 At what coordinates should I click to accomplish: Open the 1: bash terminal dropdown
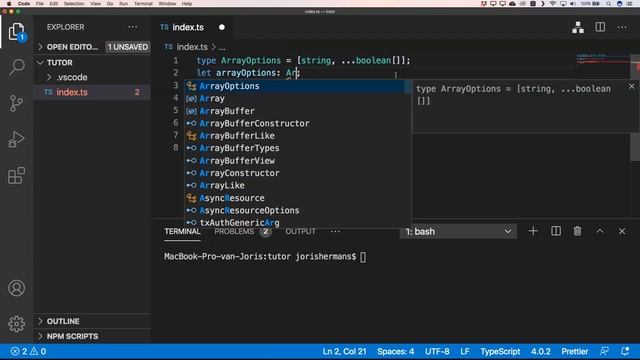pos(458,231)
